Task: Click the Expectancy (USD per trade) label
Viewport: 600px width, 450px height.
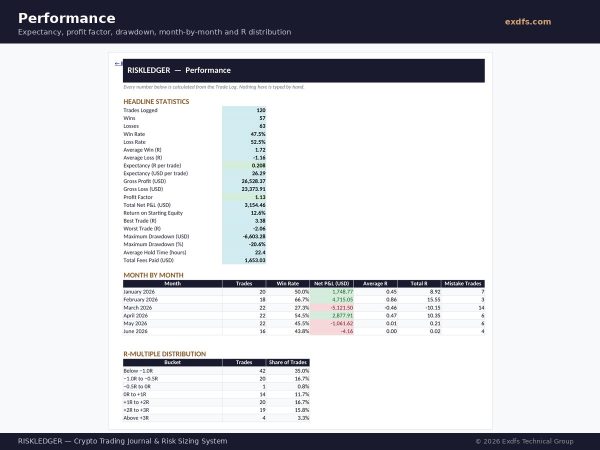Action: click(156, 173)
